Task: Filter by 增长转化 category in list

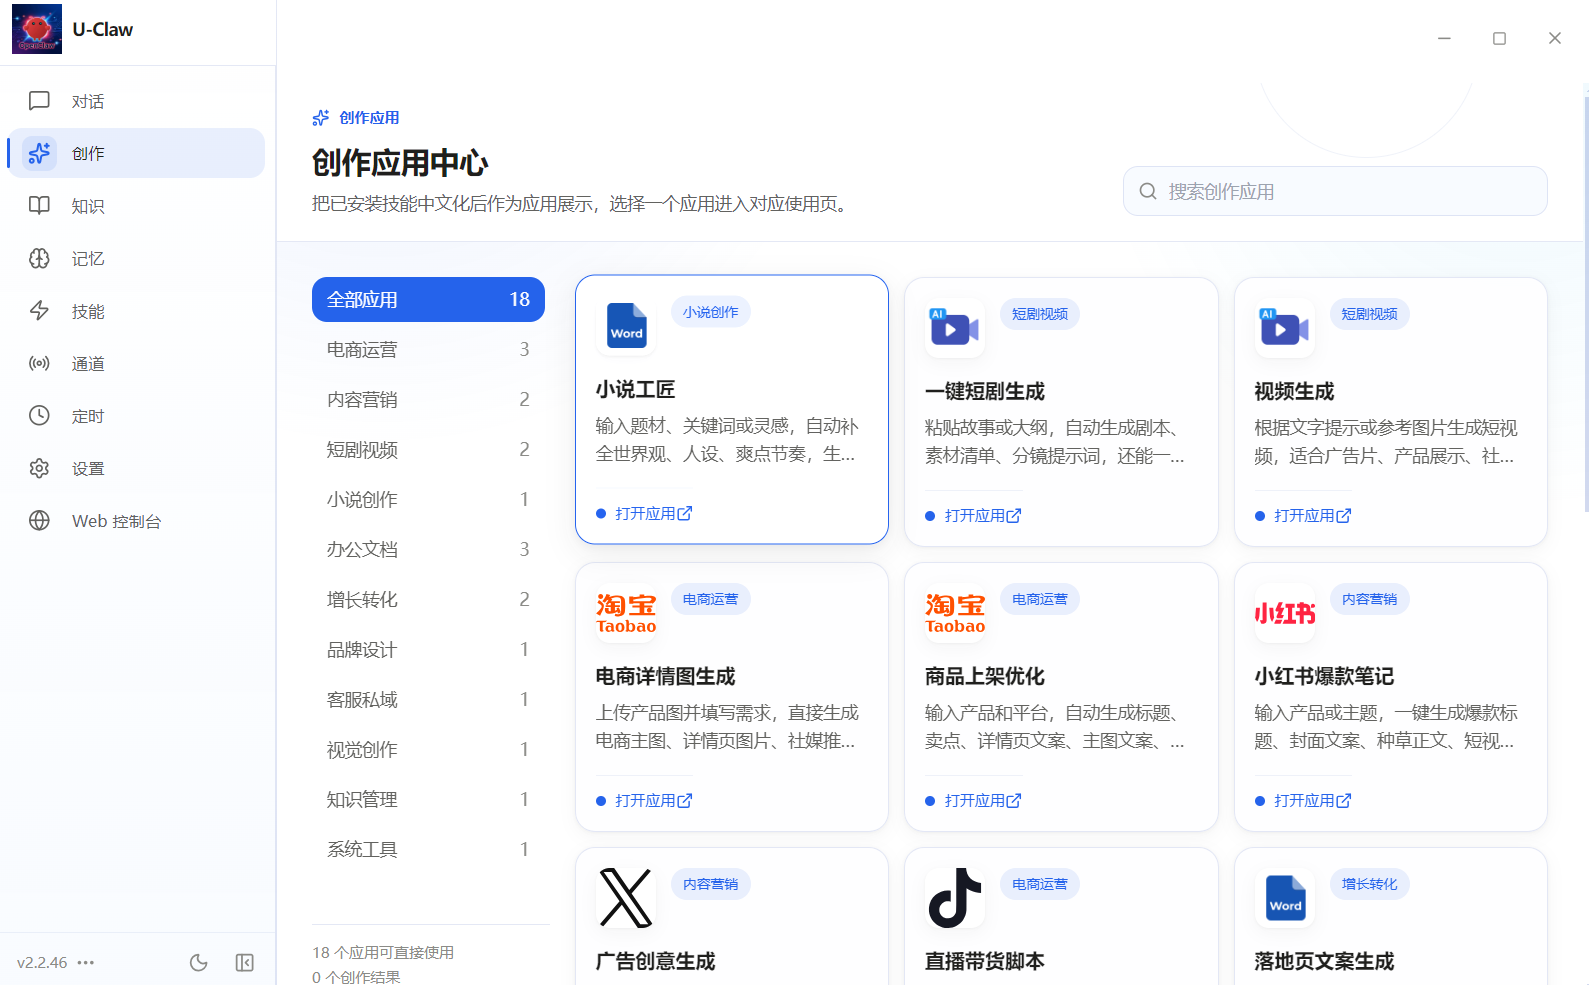Action: [x=428, y=599]
